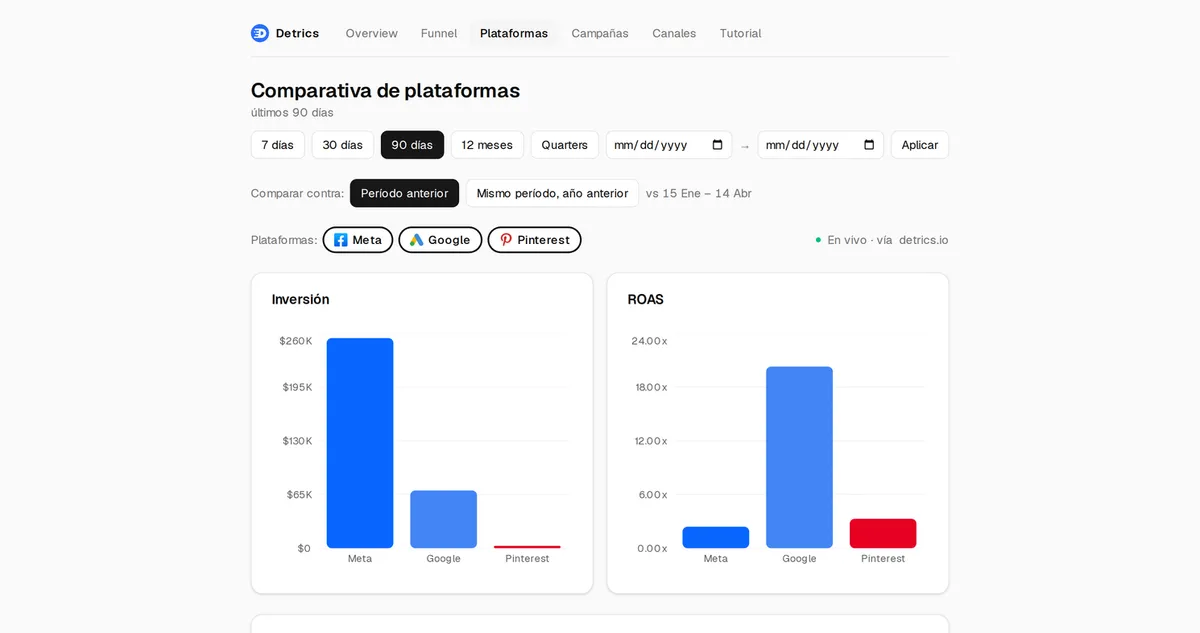Click the Meta logo icon in filter
The image size is (1200, 633).
pos(340,240)
